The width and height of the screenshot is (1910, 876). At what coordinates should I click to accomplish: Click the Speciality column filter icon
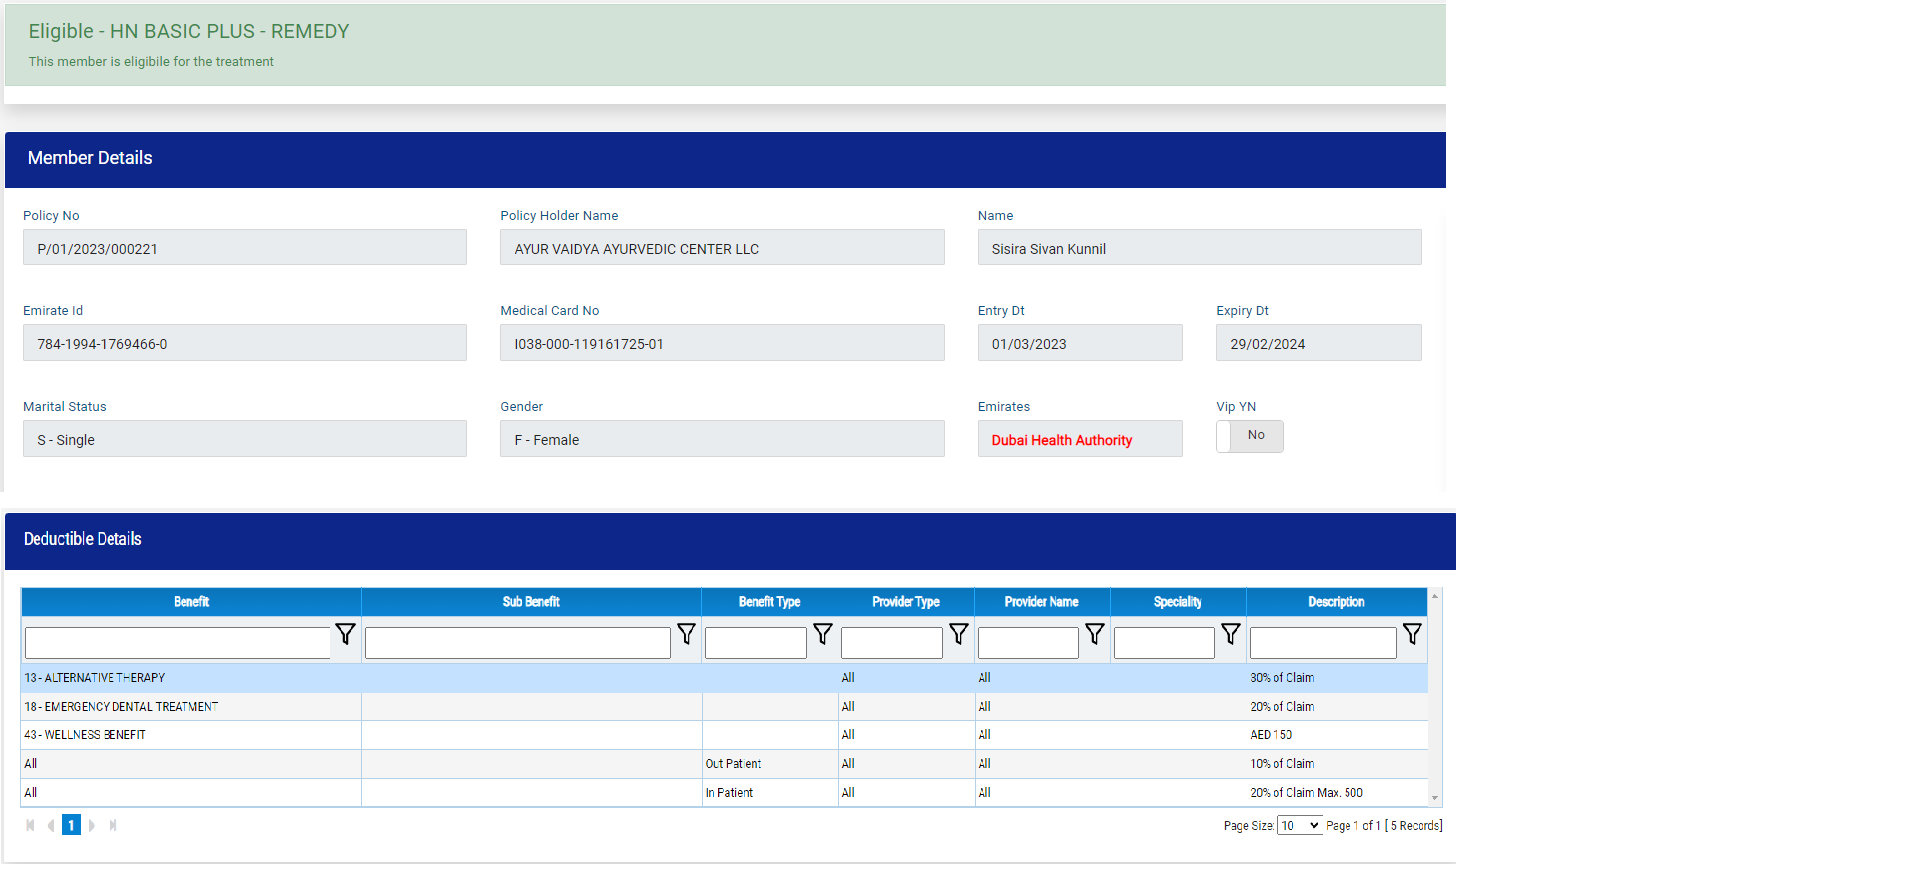tap(1230, 634)
